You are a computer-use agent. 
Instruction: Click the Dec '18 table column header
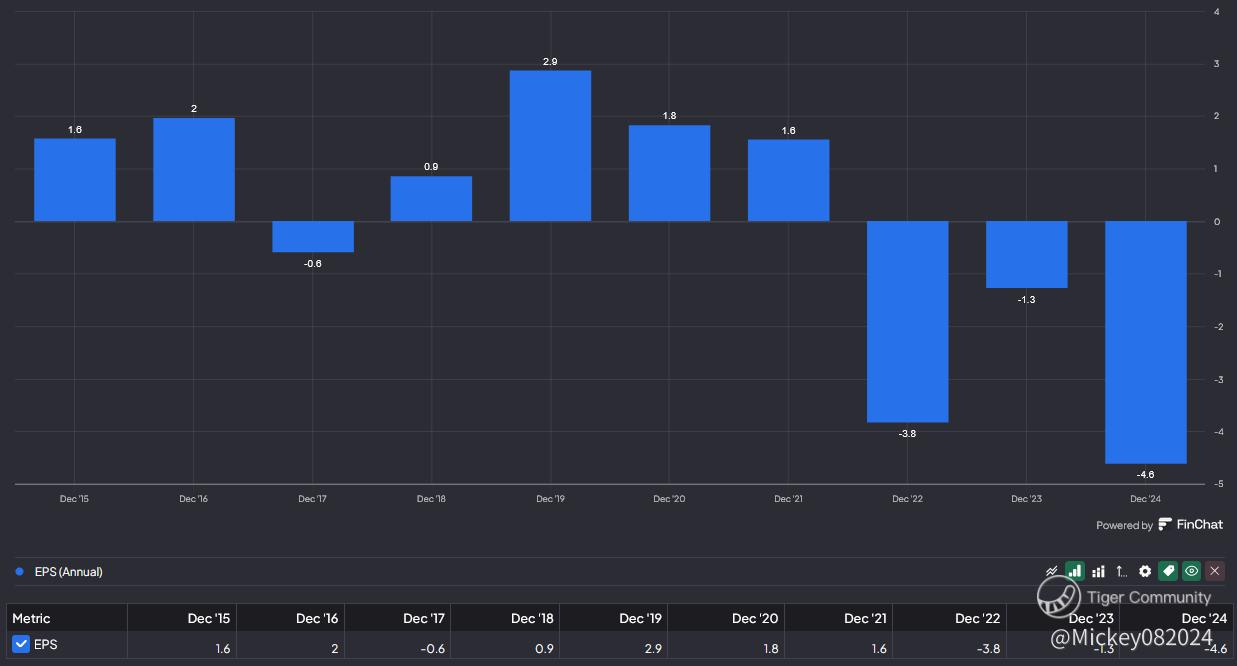[505, 618]
